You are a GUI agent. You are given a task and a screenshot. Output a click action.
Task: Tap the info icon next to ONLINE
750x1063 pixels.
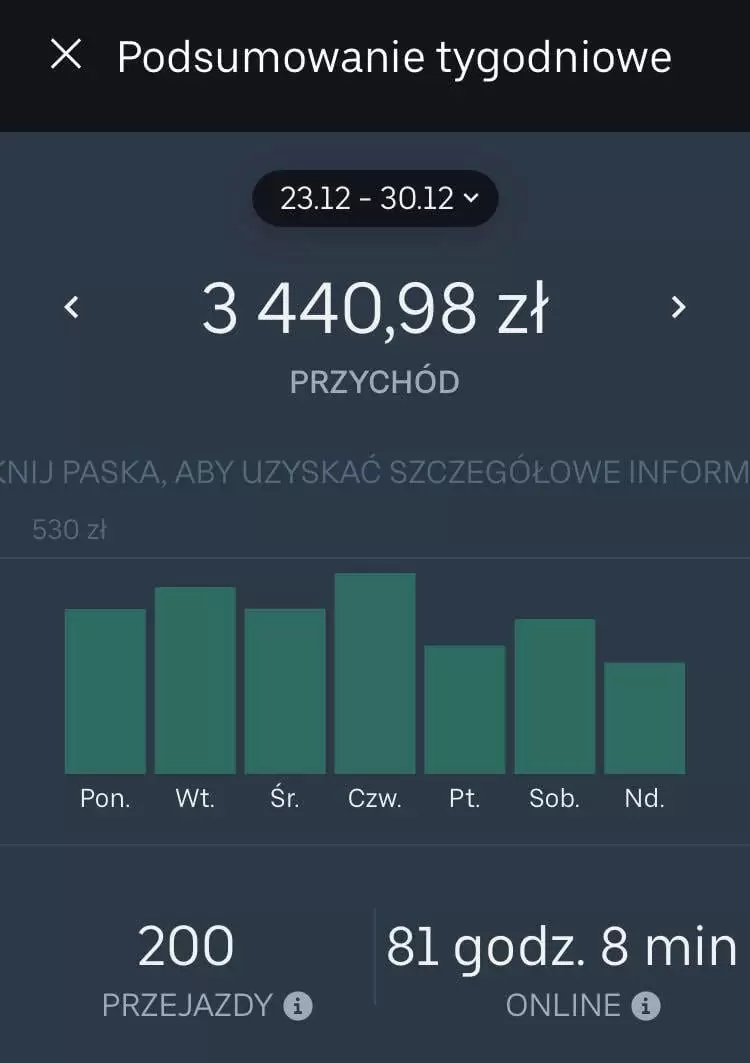(x=645, y=1006)
